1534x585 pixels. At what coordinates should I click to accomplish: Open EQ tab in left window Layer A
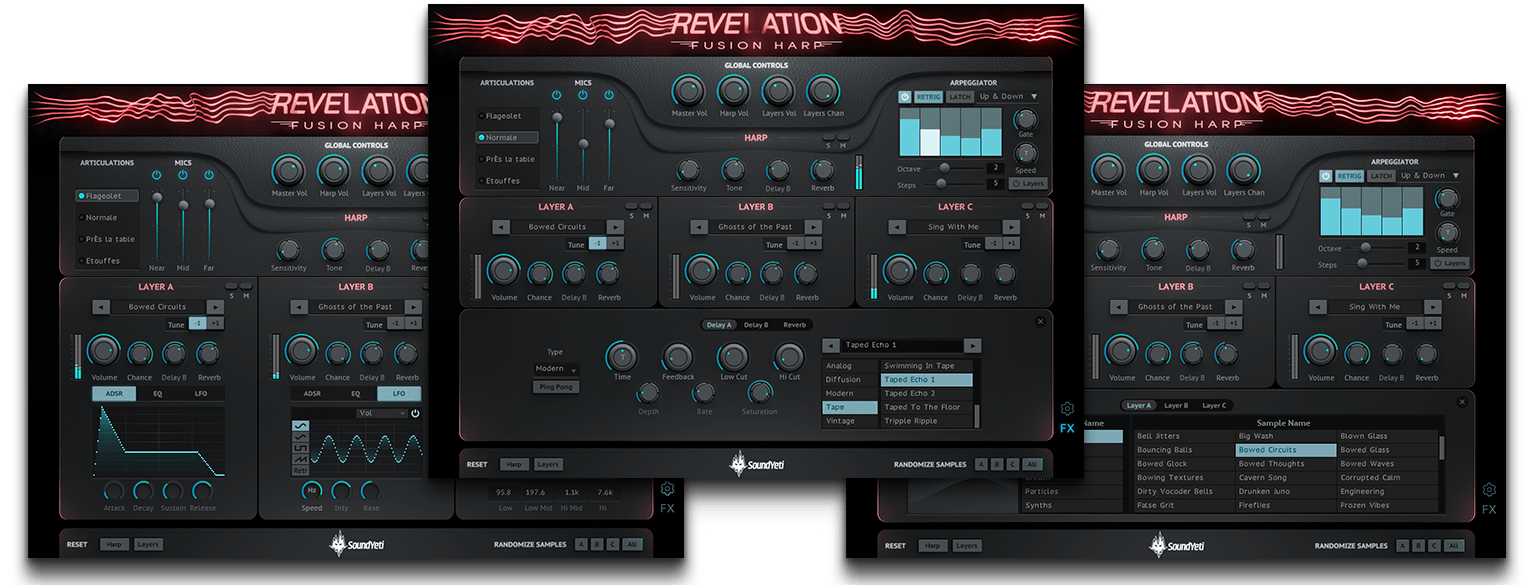point(158,394)
